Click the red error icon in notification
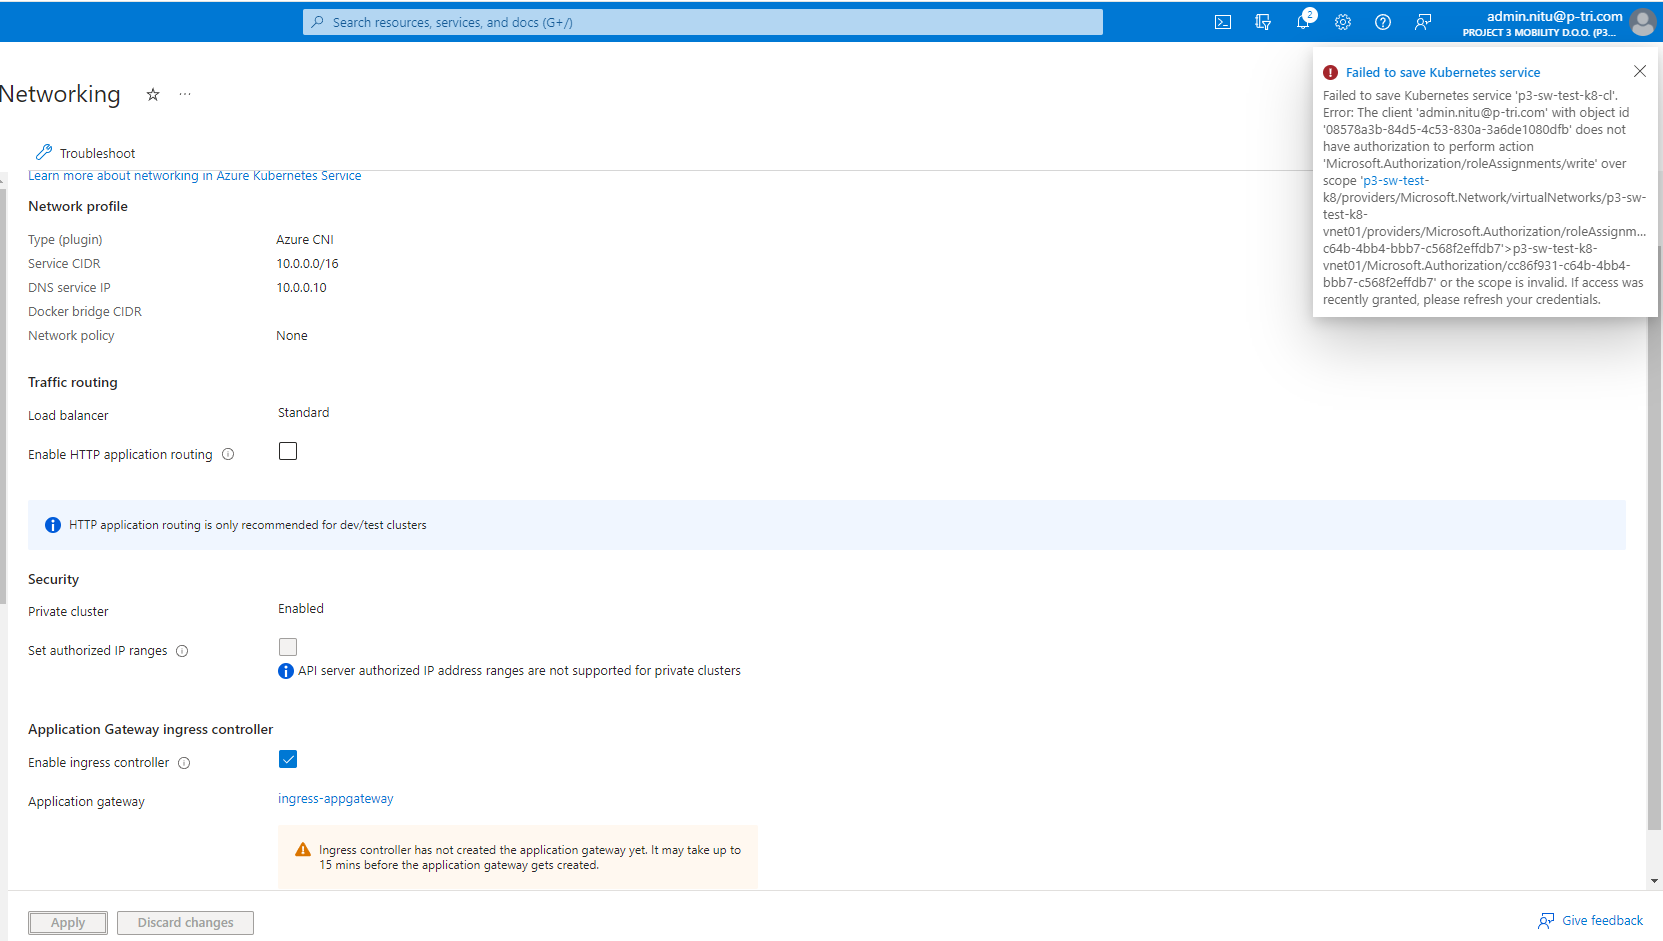This screenshot has width=1663, height=941. [x=1330, y=73]
